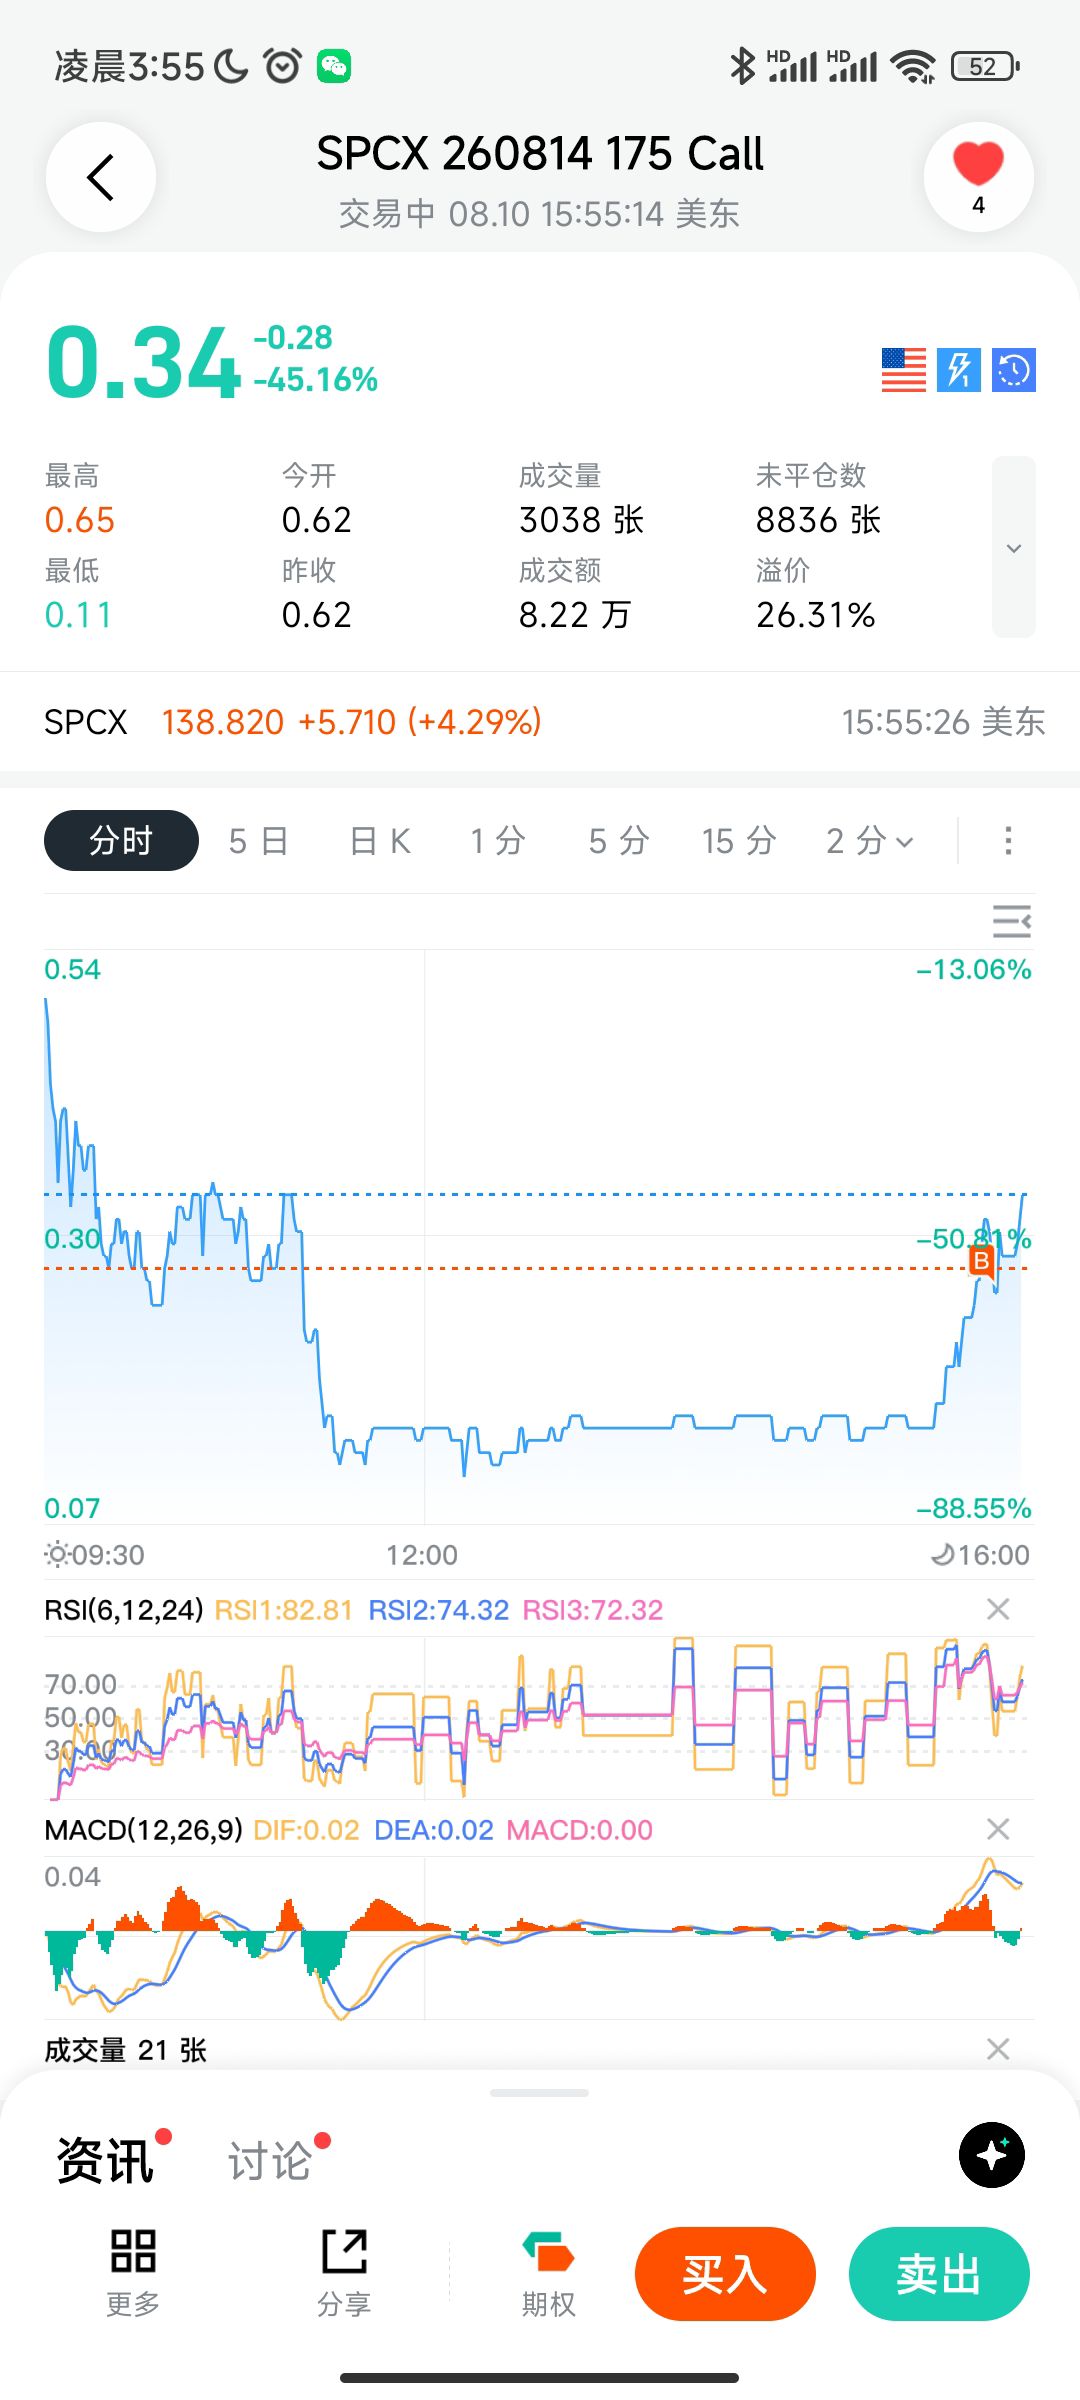1080x2400 pixels.
Task: Tap the US flag market icon
Action: 904,370
